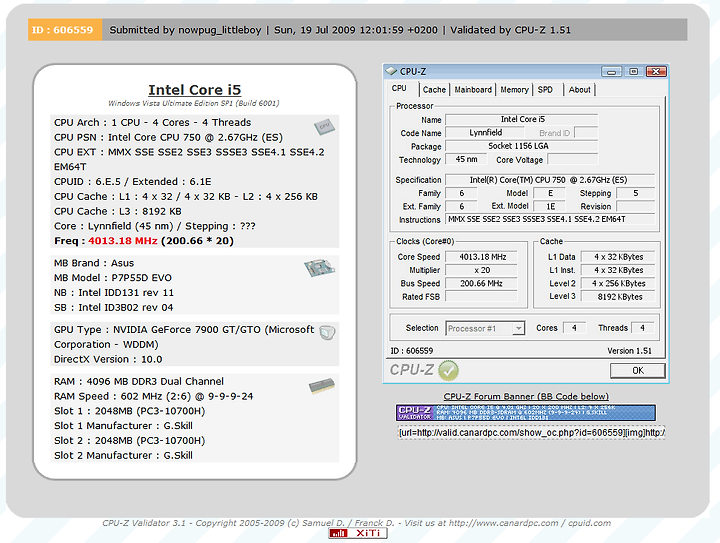Screen dimensions: 720x543
Task: Click the empty Core Voltage field
Action: 573,159
